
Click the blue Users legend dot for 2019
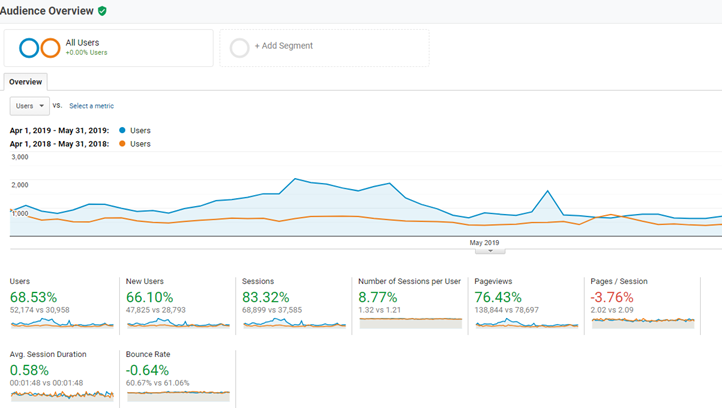pos(122,130)
